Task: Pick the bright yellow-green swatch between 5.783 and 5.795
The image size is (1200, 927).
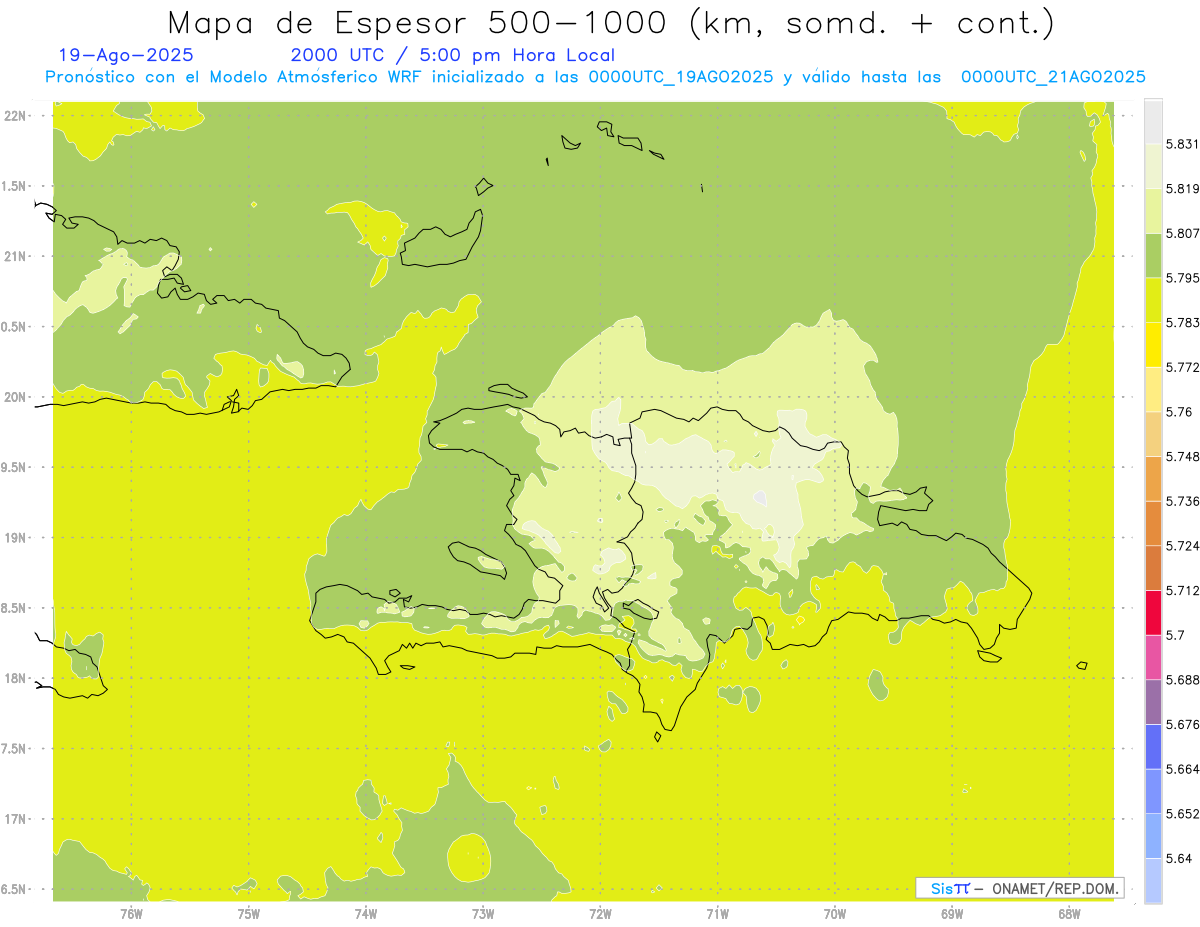Action: point(1153,300)
